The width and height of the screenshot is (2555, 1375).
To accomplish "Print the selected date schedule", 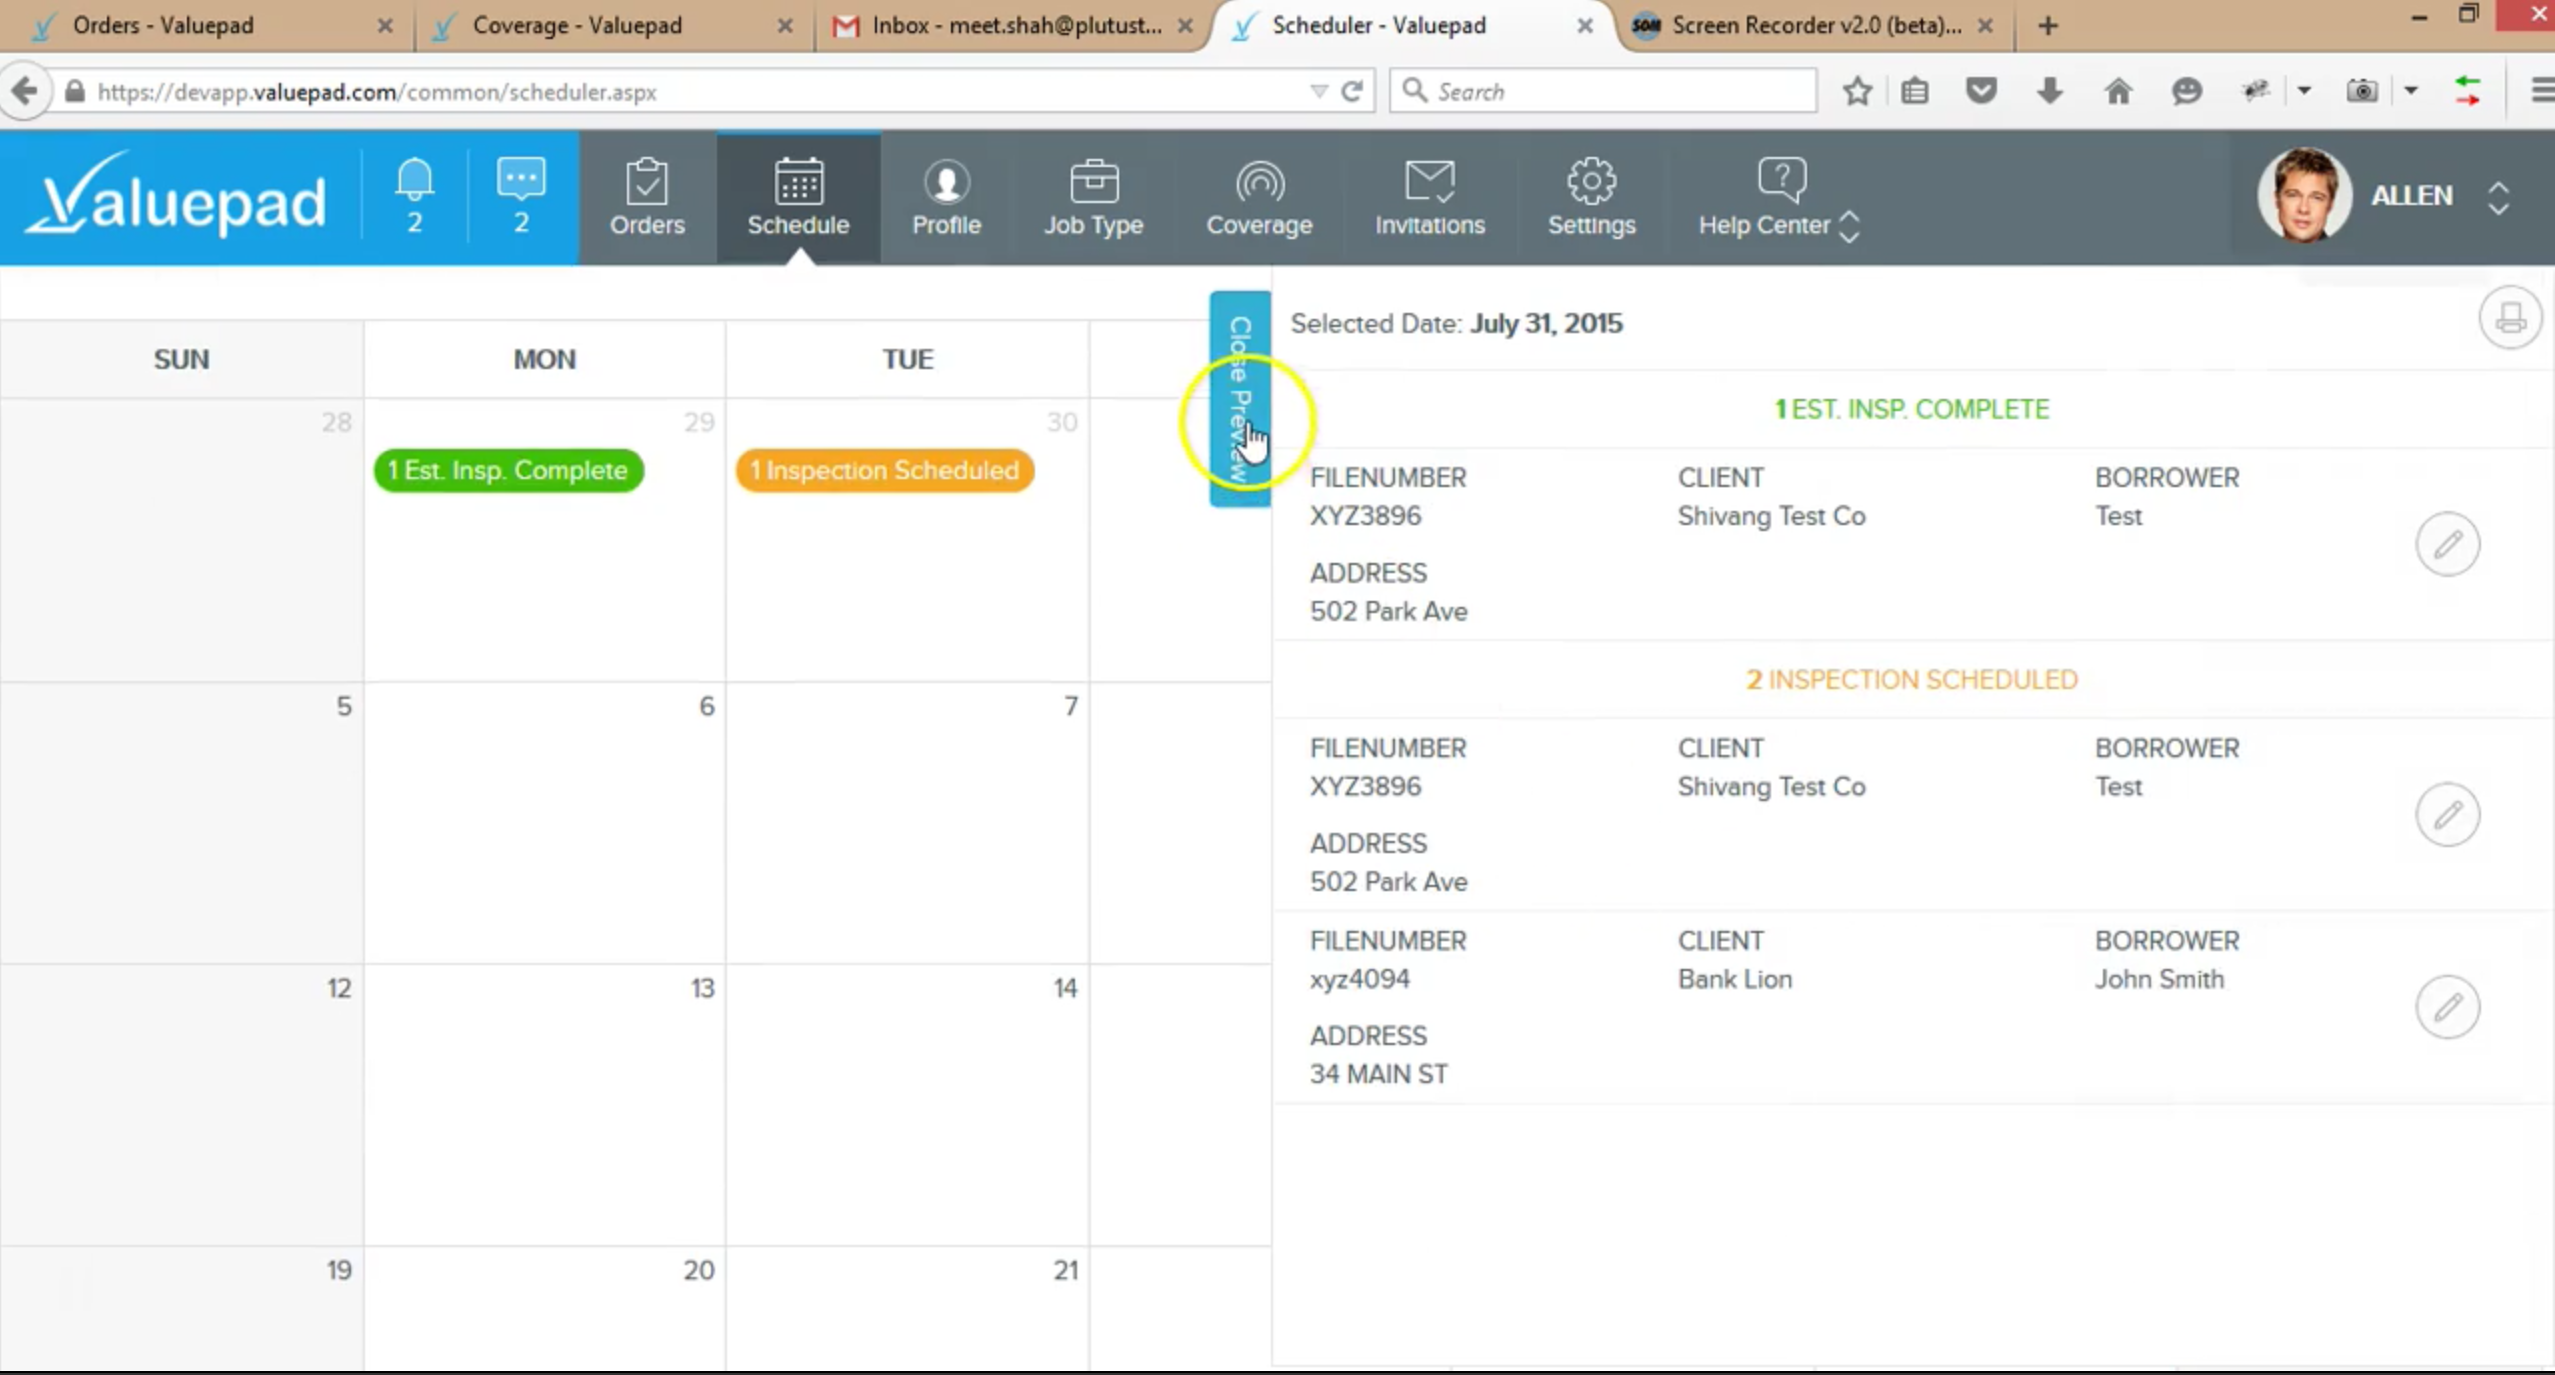I will [x=2509, y=319].
